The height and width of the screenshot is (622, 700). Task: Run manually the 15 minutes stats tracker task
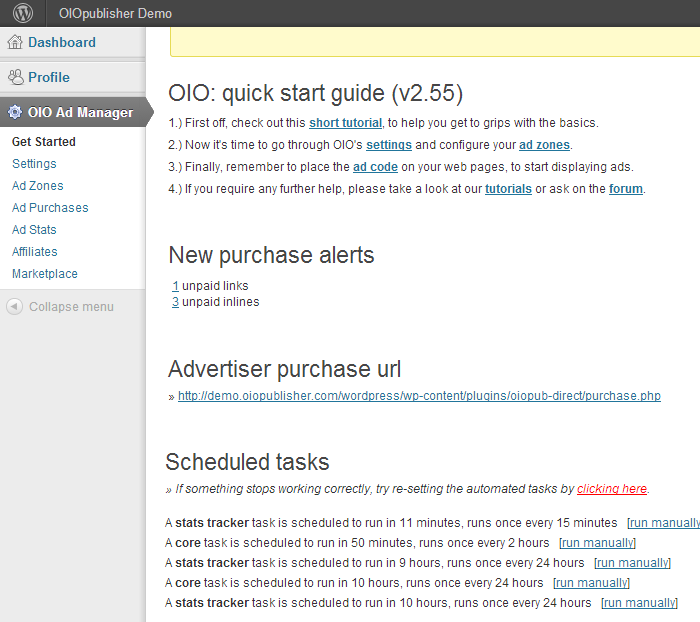[664, 522]
